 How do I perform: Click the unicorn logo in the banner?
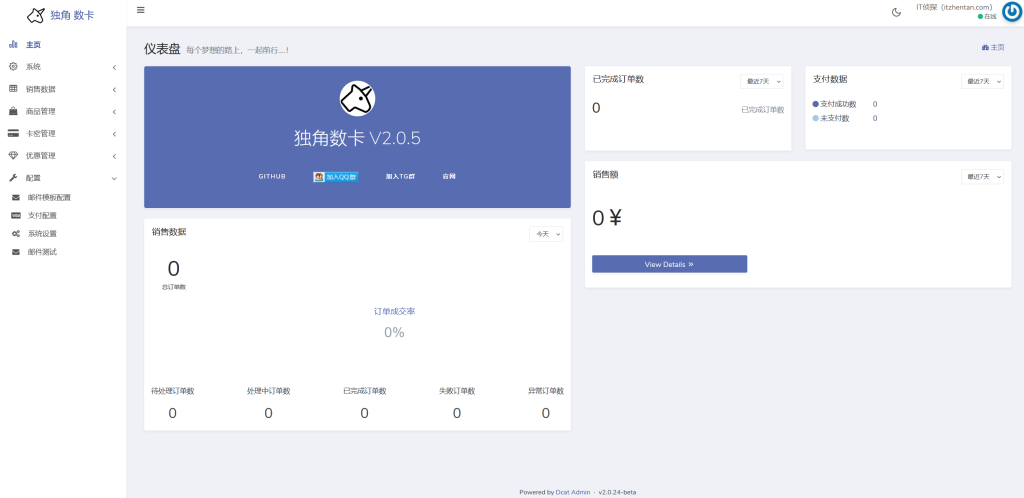(357, 98)
